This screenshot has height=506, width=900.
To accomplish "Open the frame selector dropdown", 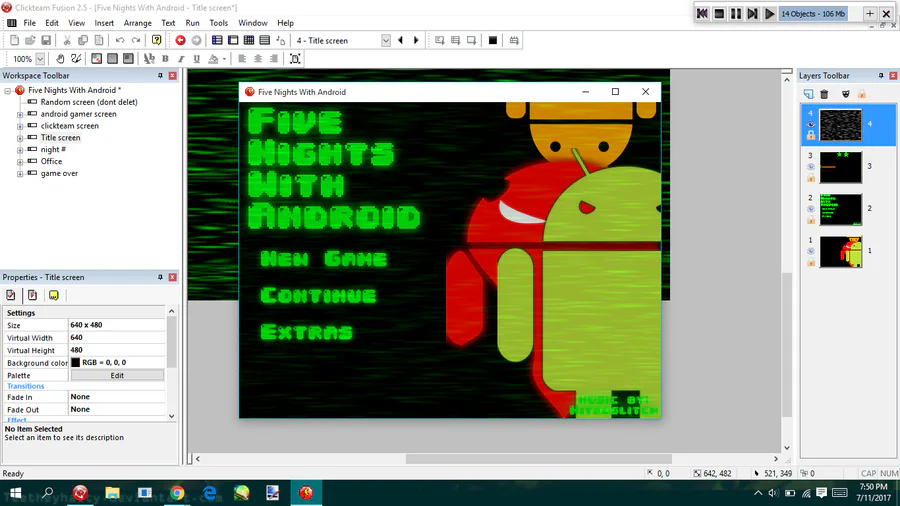I will 386,40.
